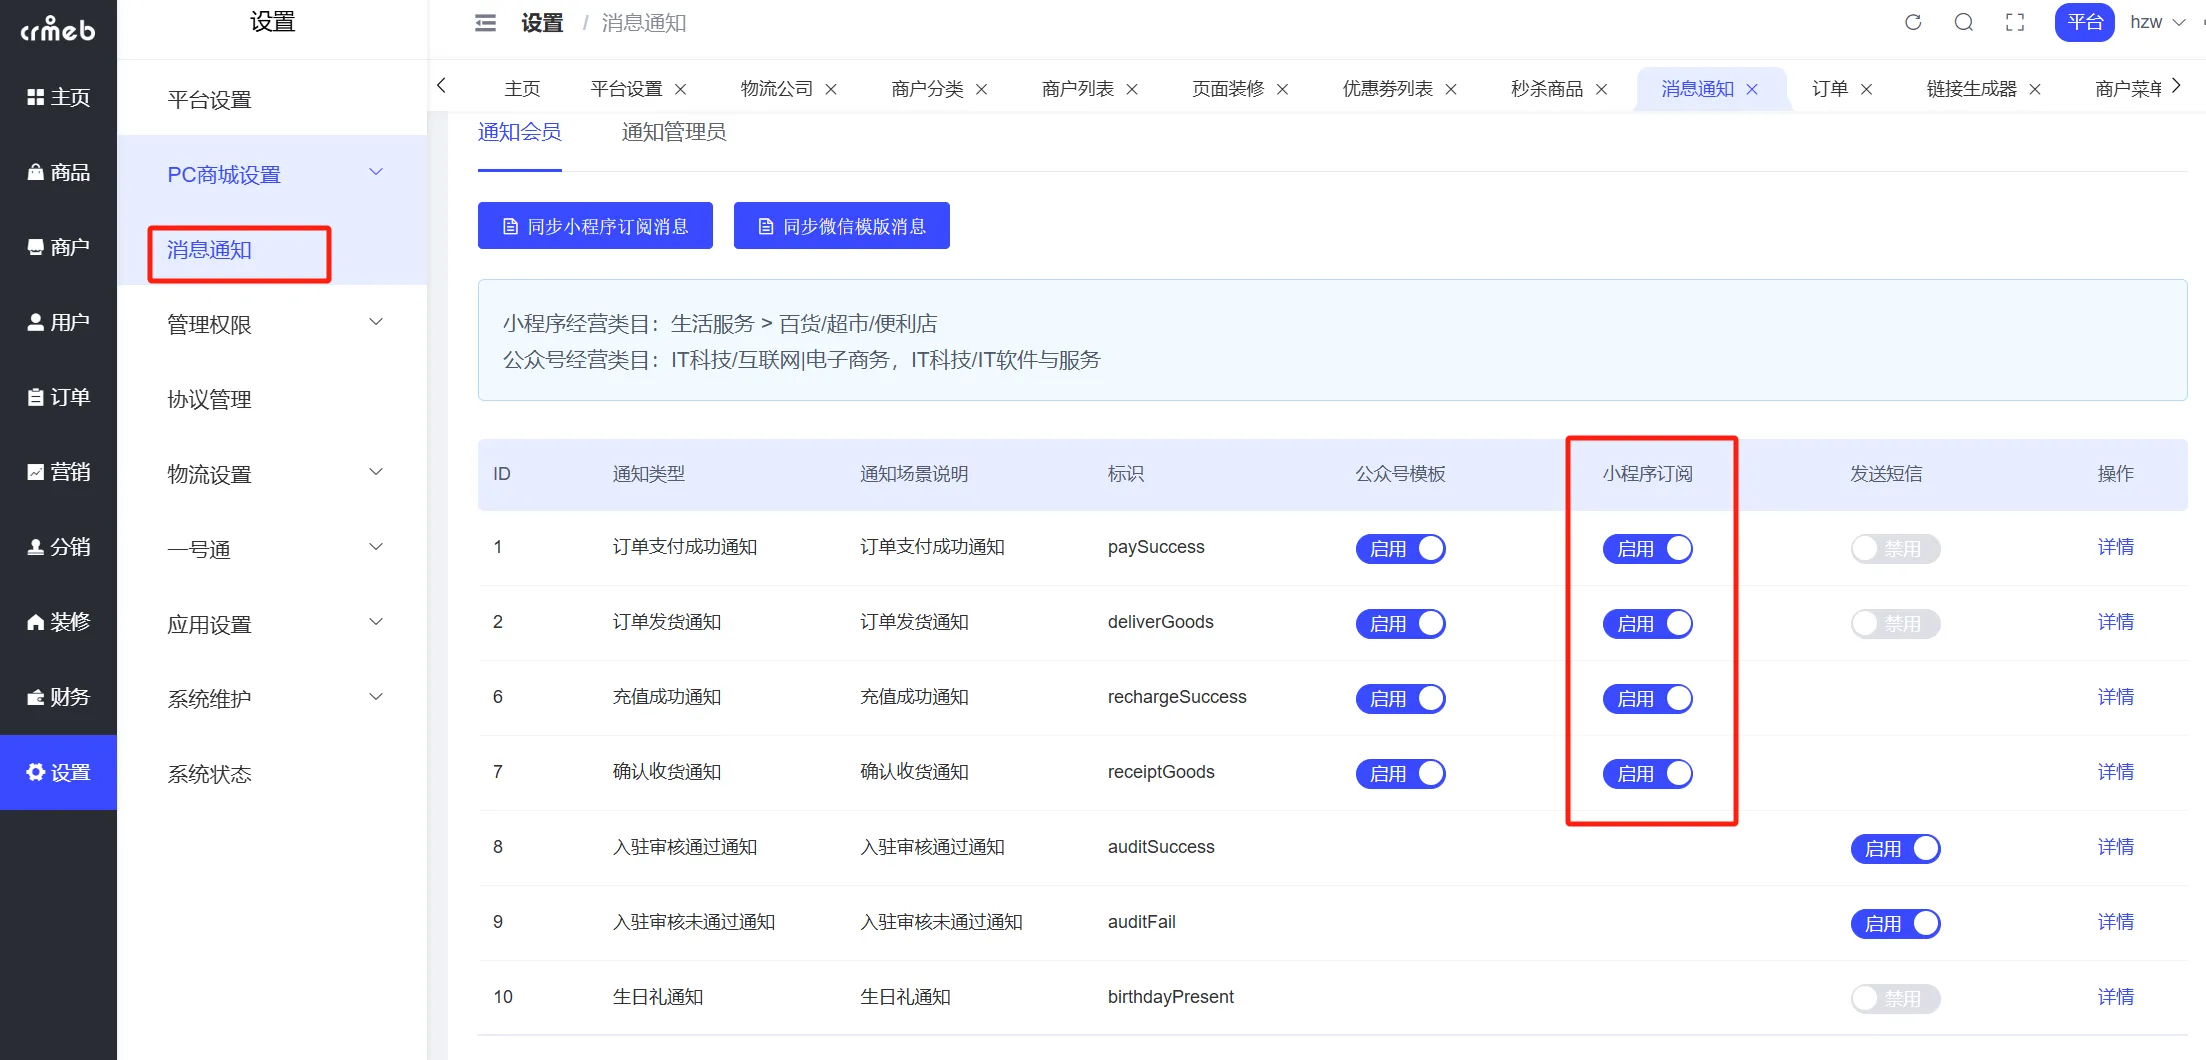The image size is (2206, 1060).
Task: Click 同步小程序订阅消息 button
Action: point(595,226)
